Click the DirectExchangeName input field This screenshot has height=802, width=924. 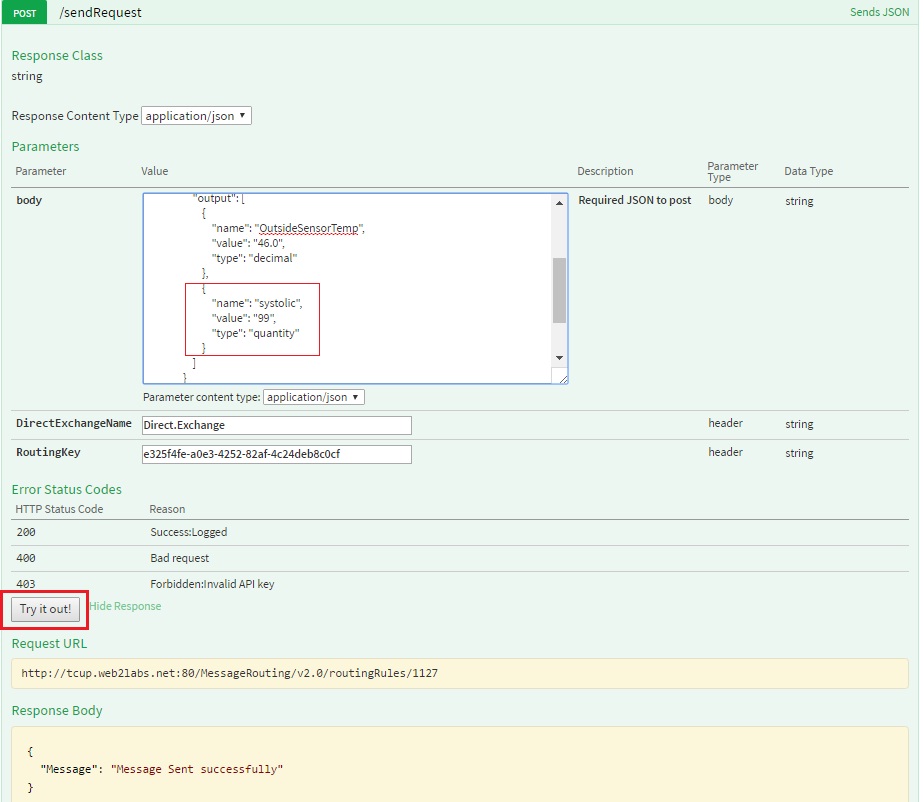point(277,425)
